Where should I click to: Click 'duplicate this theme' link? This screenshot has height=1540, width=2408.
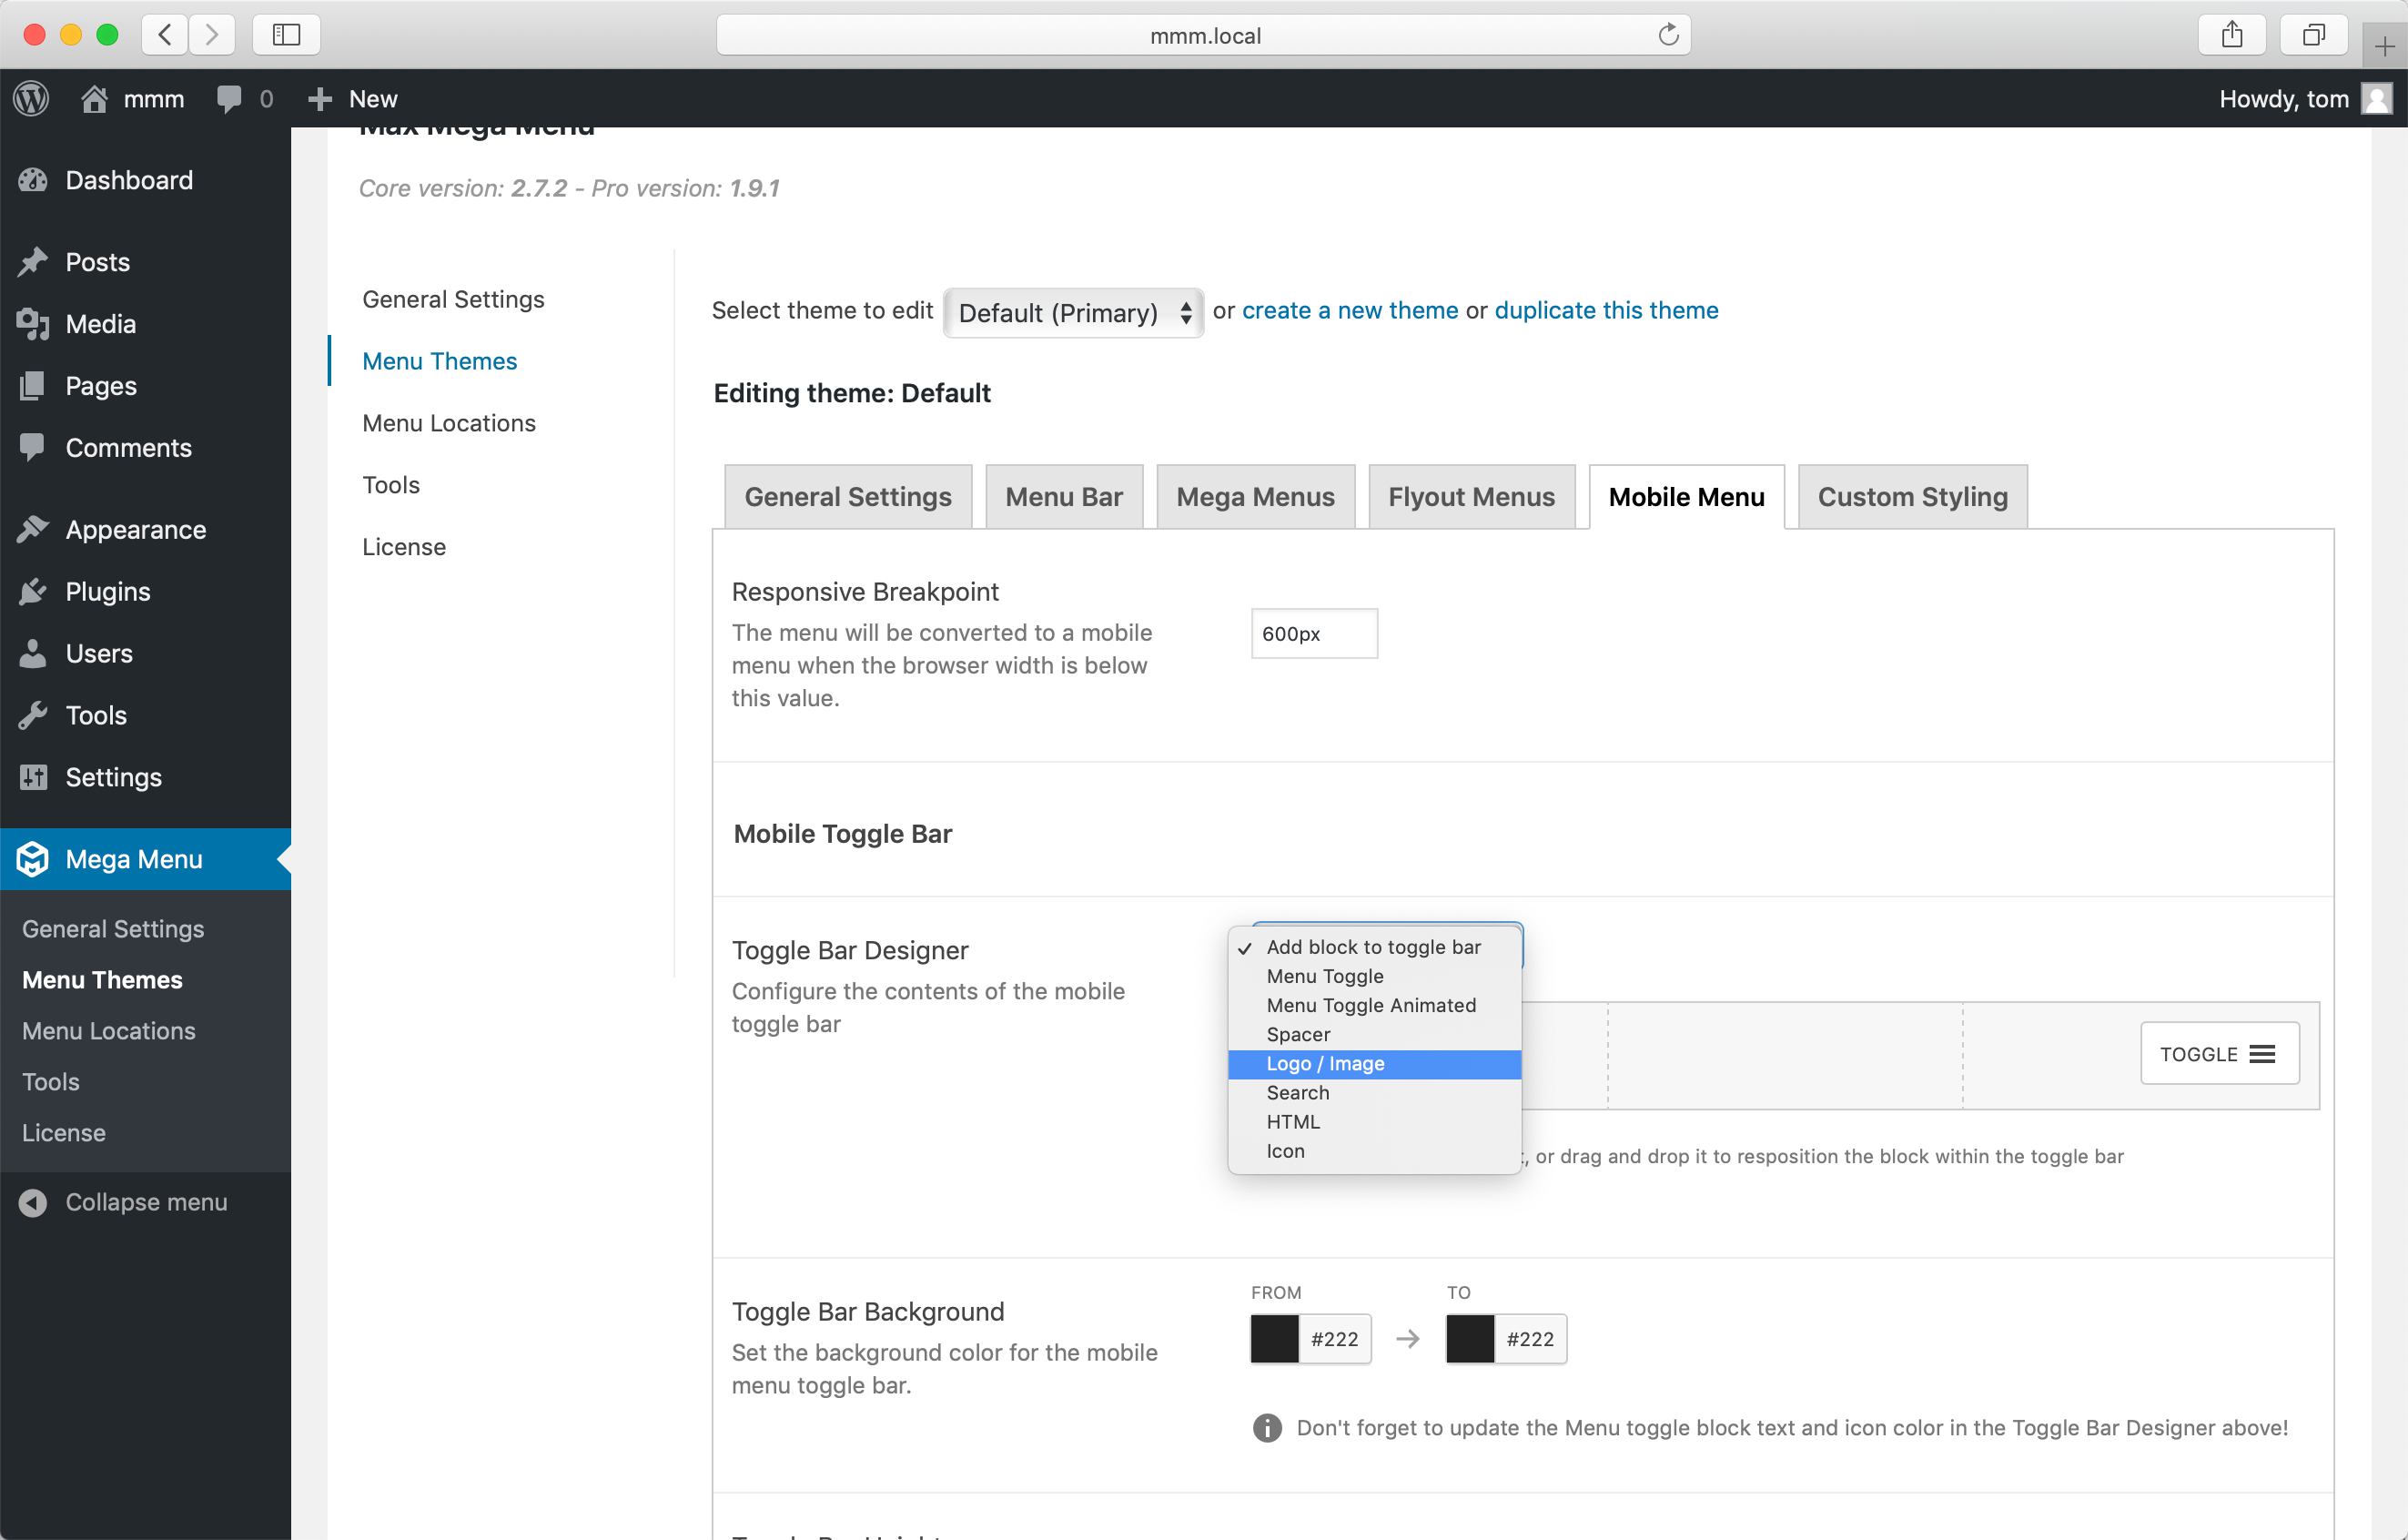1606,311
